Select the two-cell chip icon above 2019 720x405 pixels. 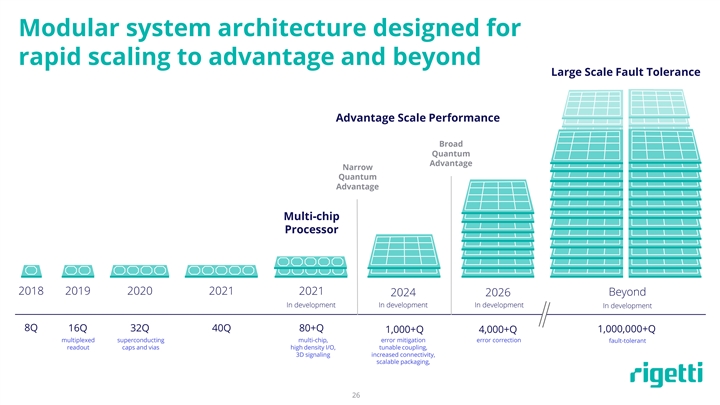coord(77,271)
